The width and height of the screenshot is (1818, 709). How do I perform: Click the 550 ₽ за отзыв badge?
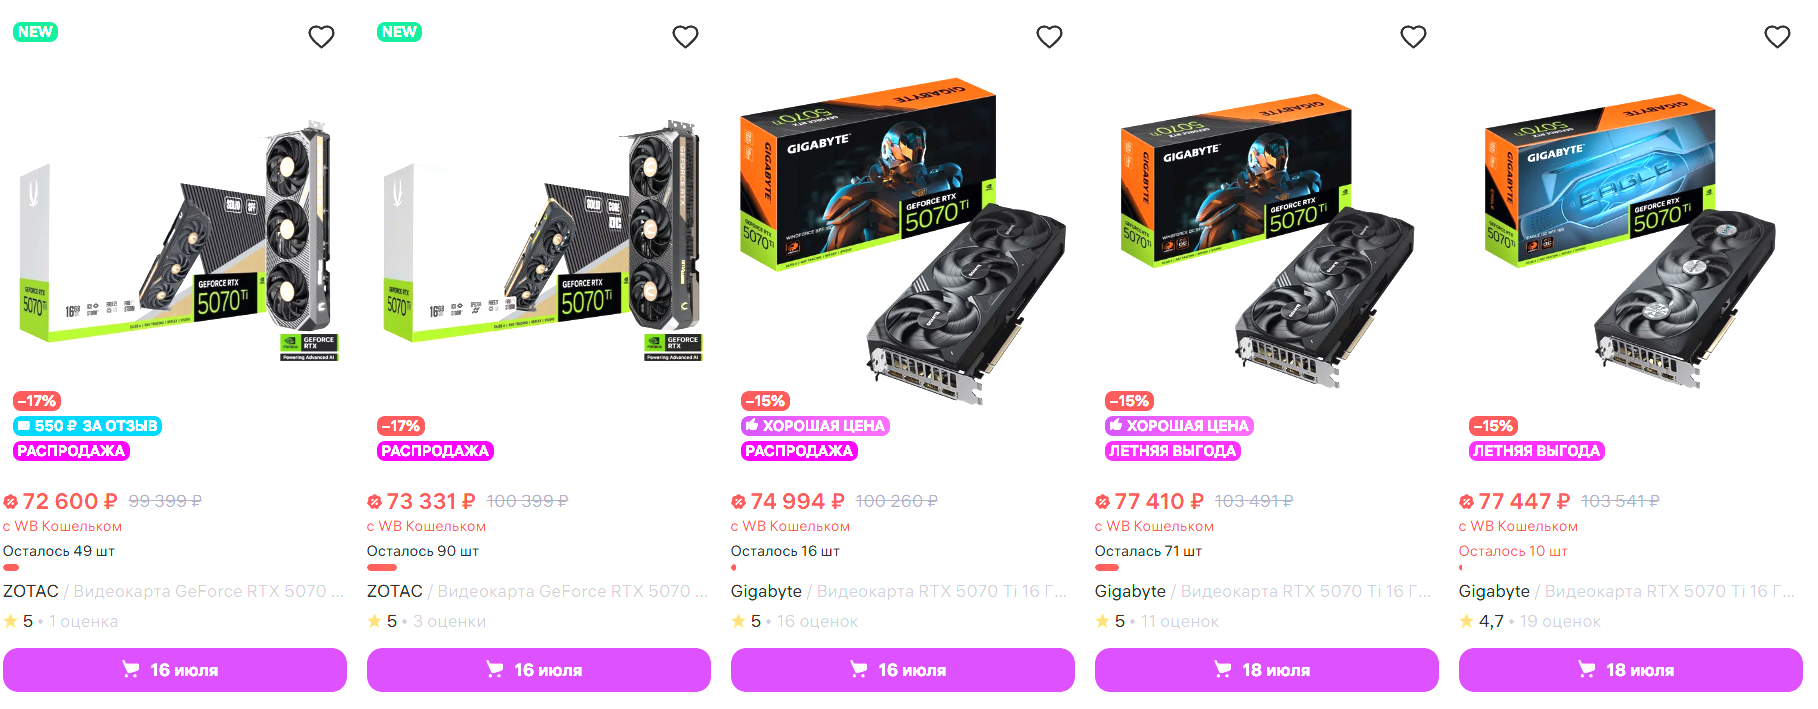click(87, 426)
